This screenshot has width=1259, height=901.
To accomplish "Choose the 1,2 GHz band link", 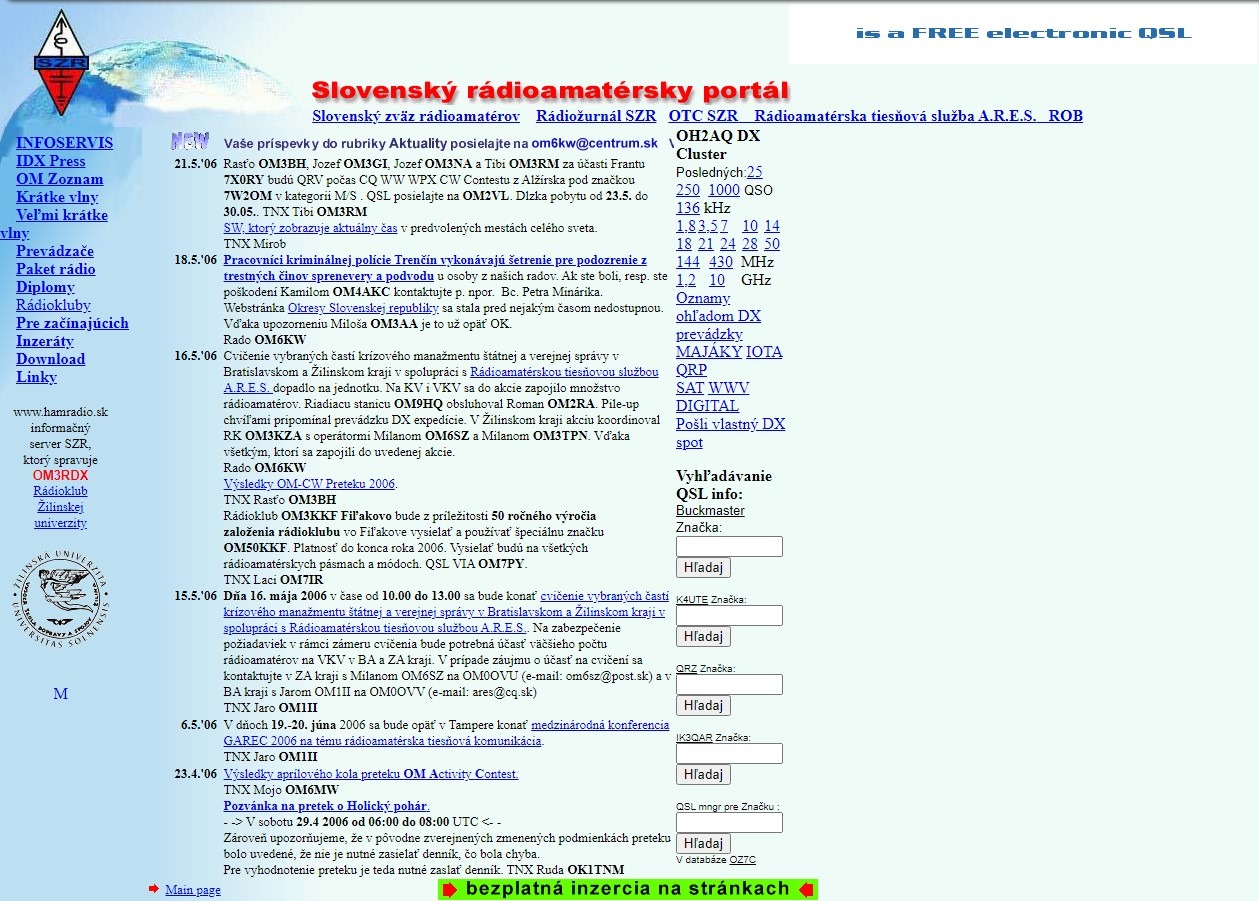I will pos(686,280).
